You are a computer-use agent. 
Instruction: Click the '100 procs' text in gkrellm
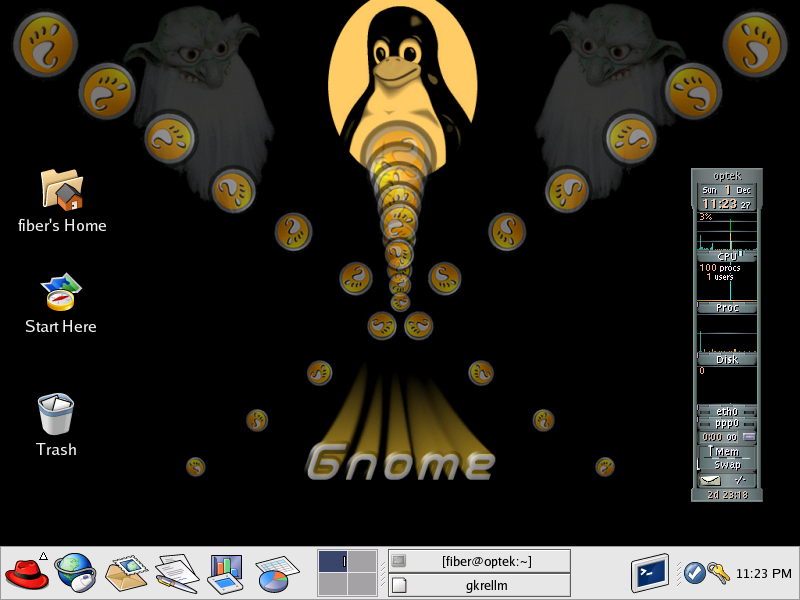click(x=720, y=267)
